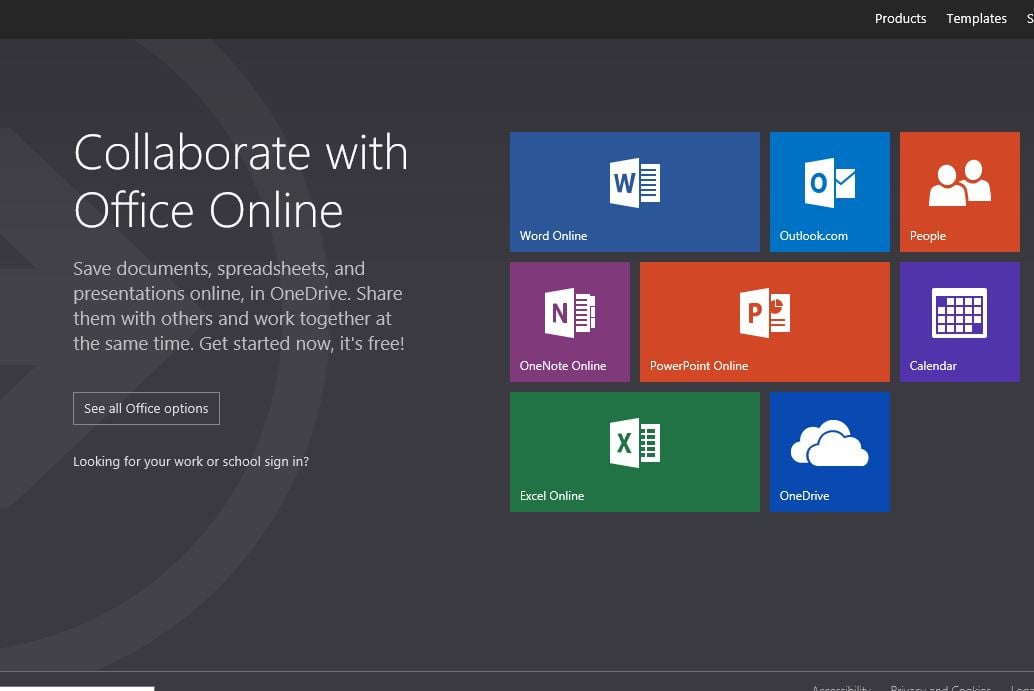
Task: Click the Calendar label text
Action: tap(933, 365)
